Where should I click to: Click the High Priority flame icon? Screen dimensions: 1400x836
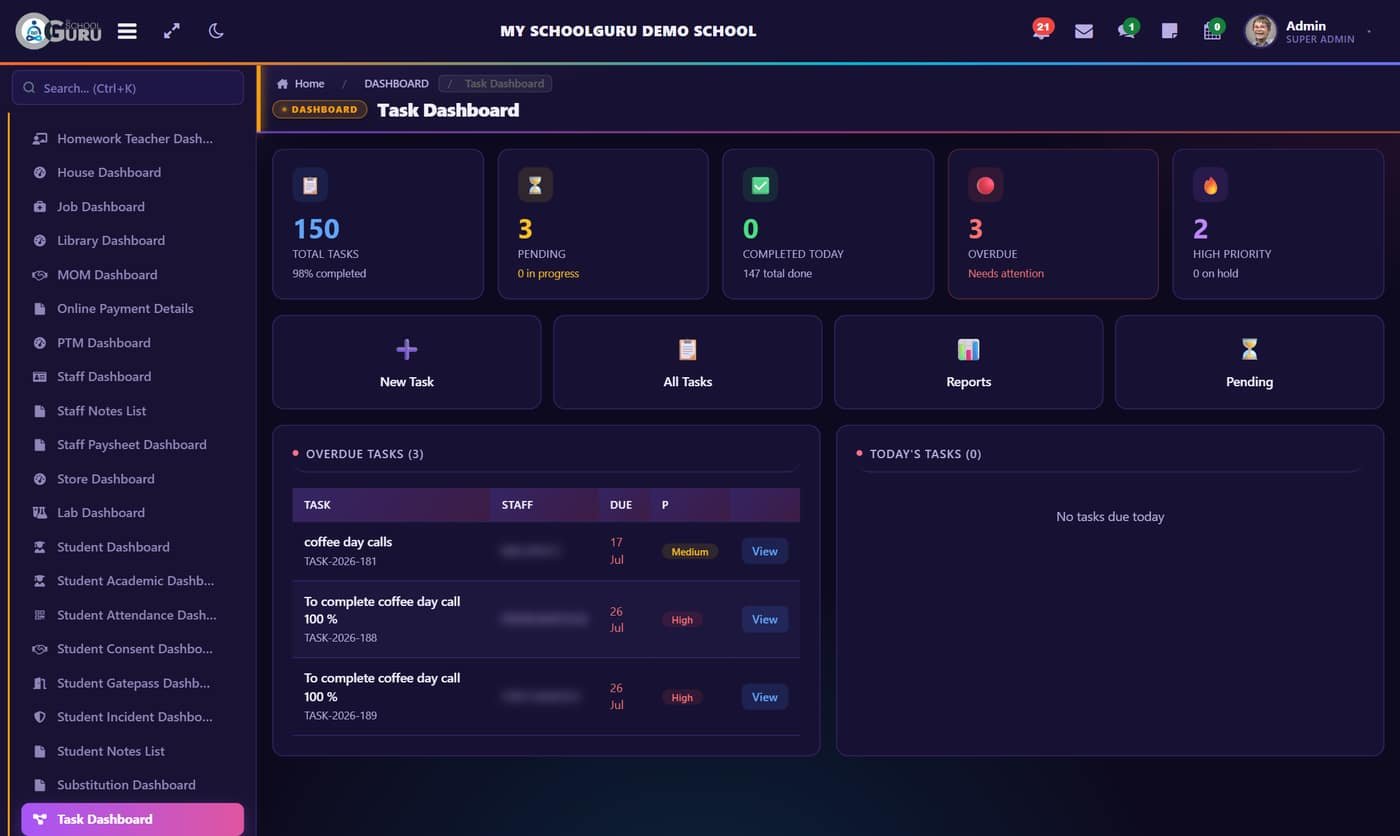(x=1210, y=185)
